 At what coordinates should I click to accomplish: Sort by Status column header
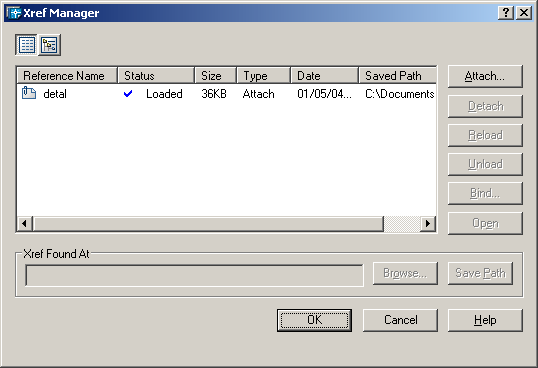tap(156, 75)
